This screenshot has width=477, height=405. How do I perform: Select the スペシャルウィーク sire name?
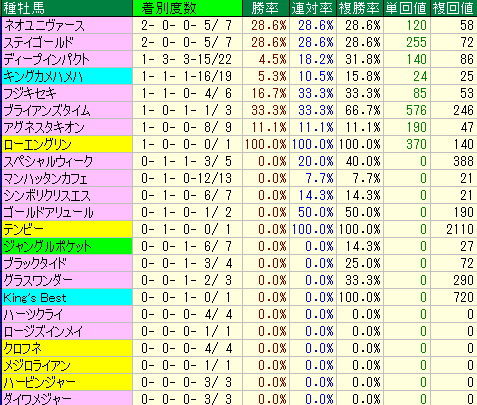tap(48, 162)
